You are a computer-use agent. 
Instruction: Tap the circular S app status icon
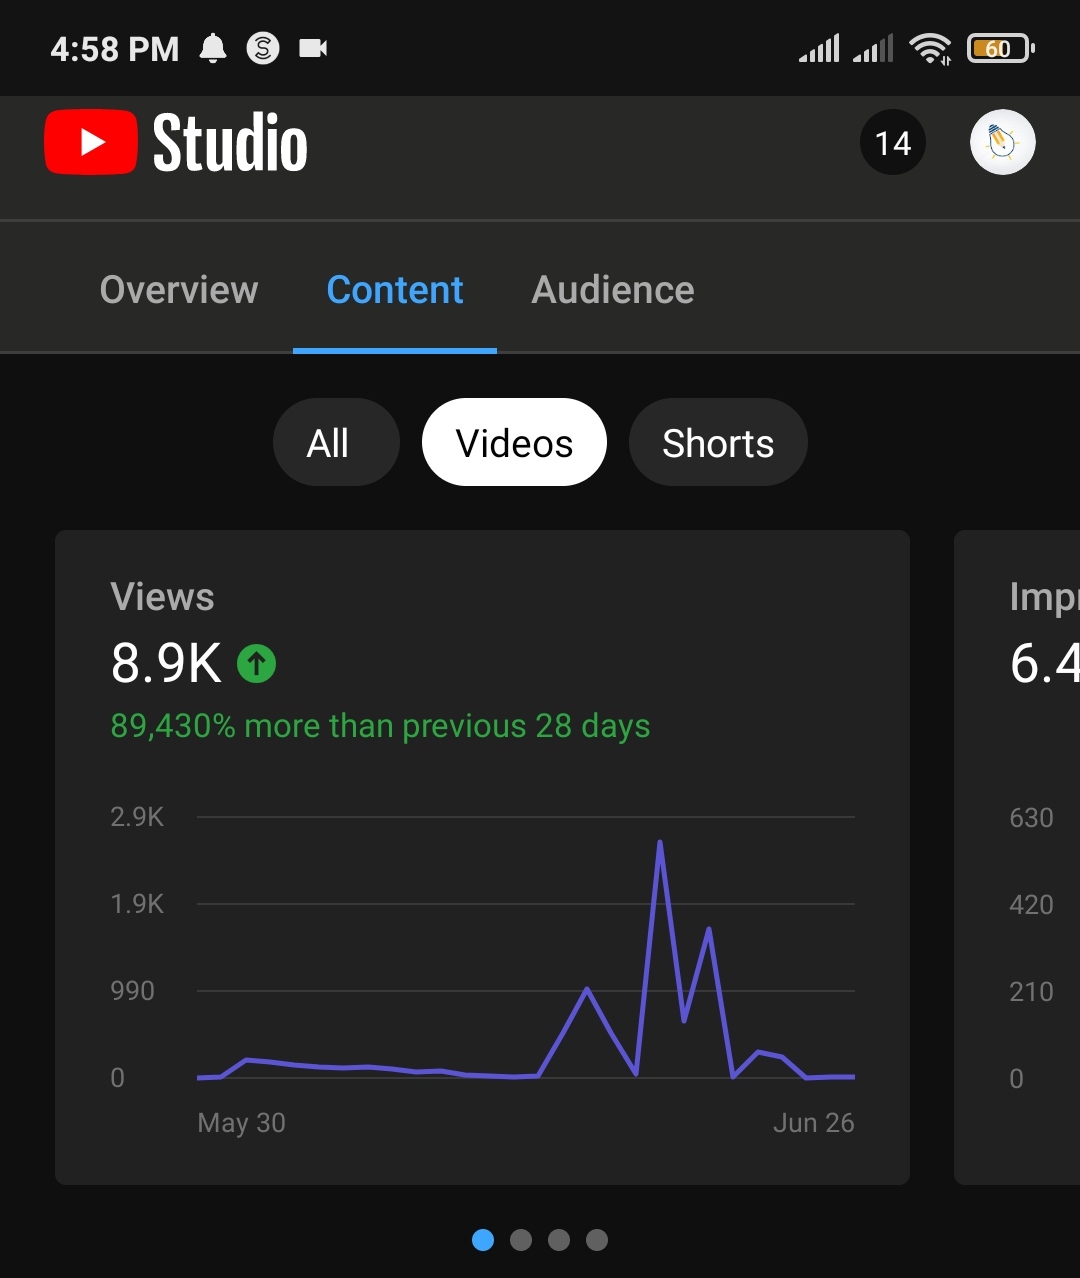263,48
